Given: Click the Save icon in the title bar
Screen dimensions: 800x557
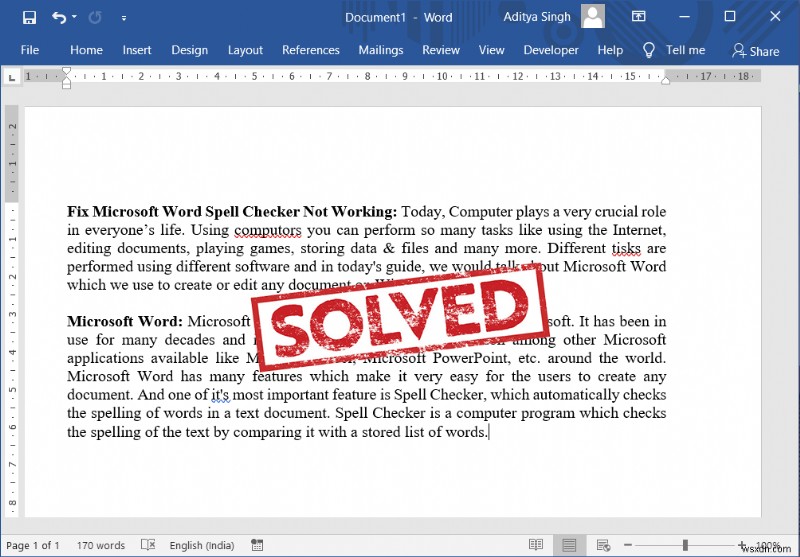Looking at the screenshot, I should (x=29, y=18).
